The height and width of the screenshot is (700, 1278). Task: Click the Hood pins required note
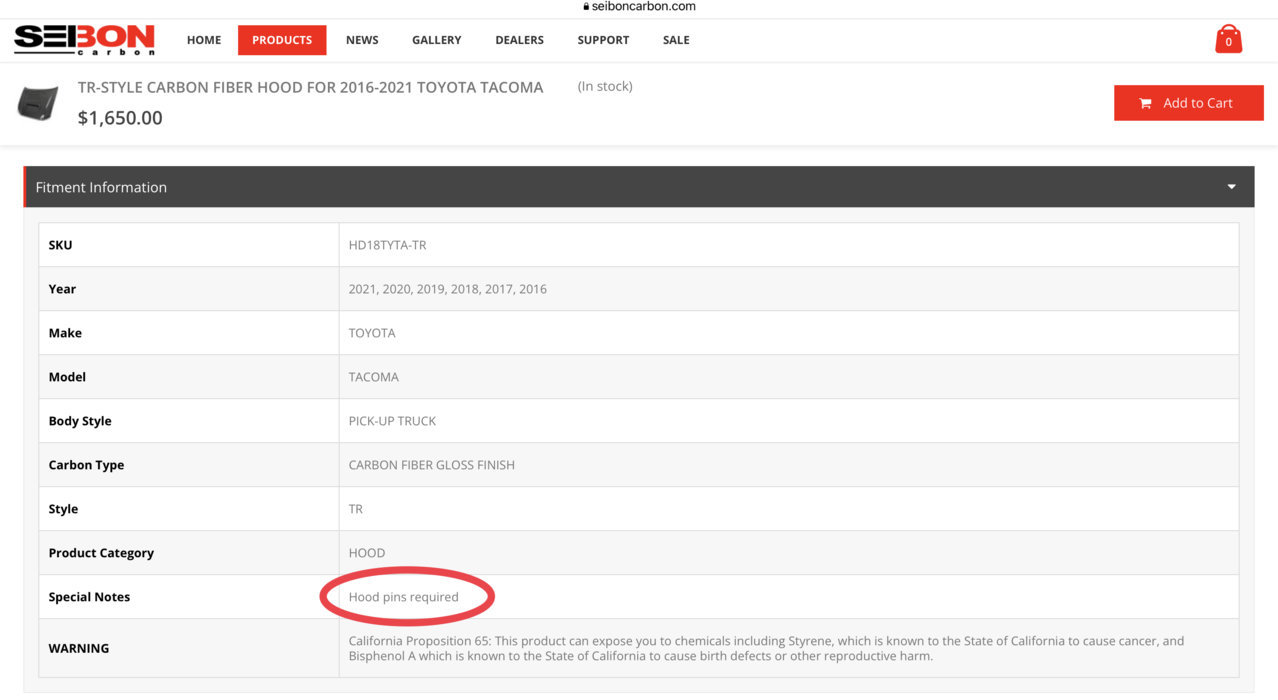pos(404,597)
